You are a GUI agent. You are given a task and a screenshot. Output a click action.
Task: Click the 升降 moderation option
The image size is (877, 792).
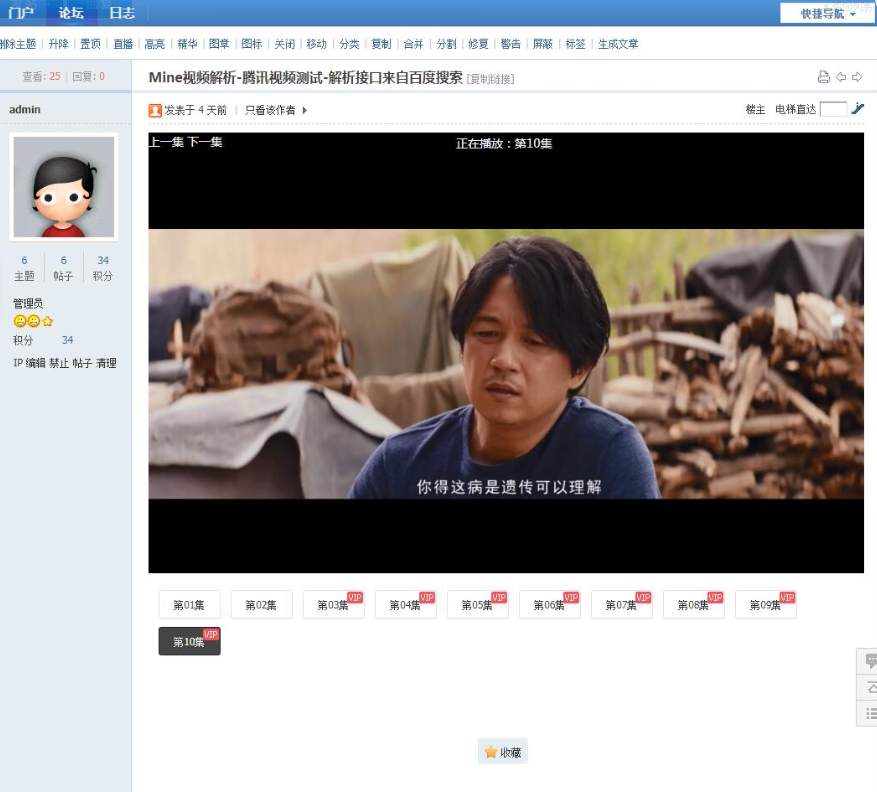pyautogui.click(x=58, y=44)
